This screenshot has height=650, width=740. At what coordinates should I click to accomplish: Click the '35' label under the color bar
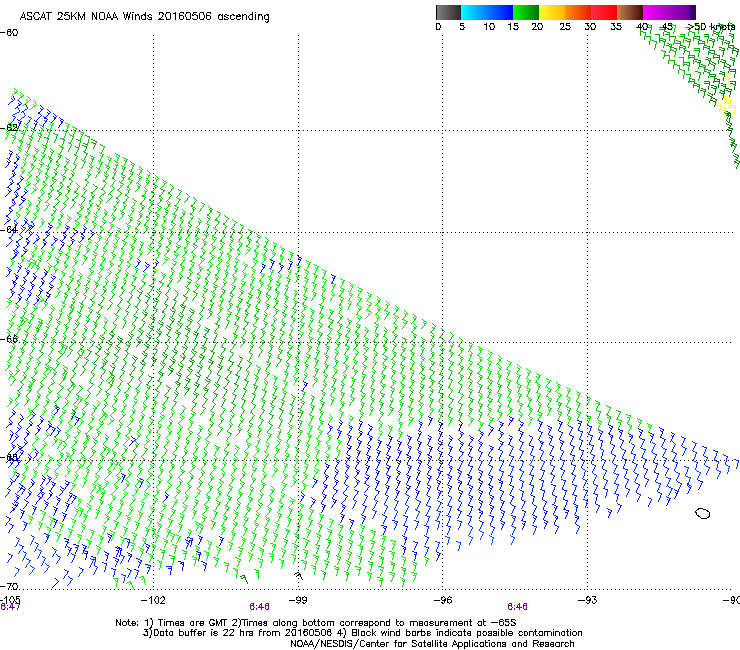[x=616, y=27]
